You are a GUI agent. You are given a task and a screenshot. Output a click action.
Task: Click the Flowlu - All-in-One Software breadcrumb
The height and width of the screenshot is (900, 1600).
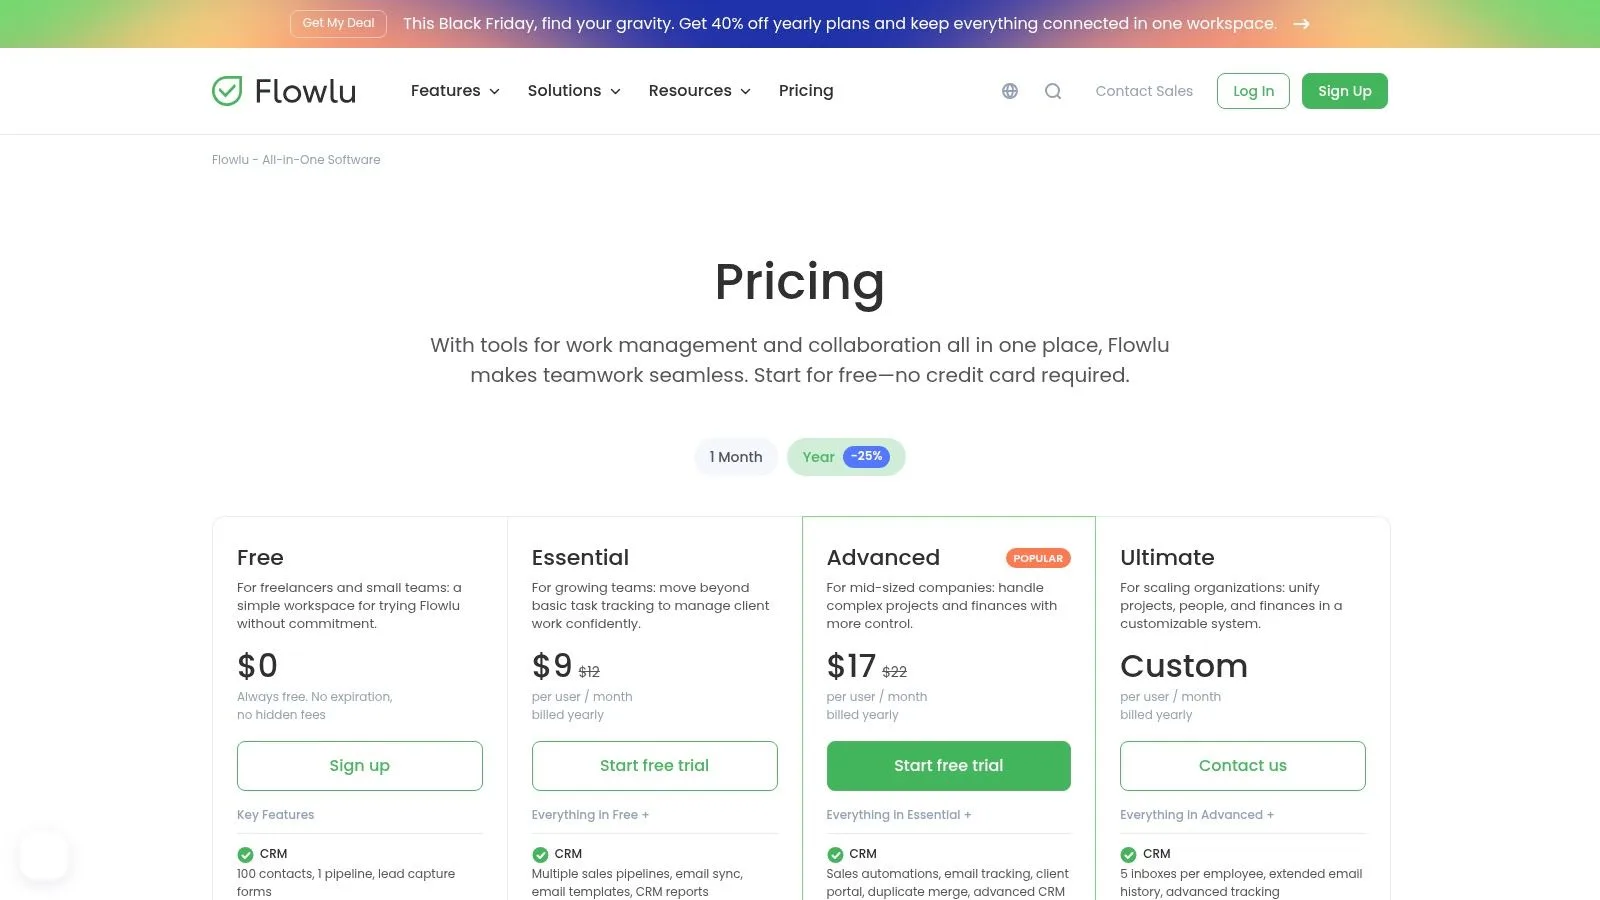click(296, 160)
